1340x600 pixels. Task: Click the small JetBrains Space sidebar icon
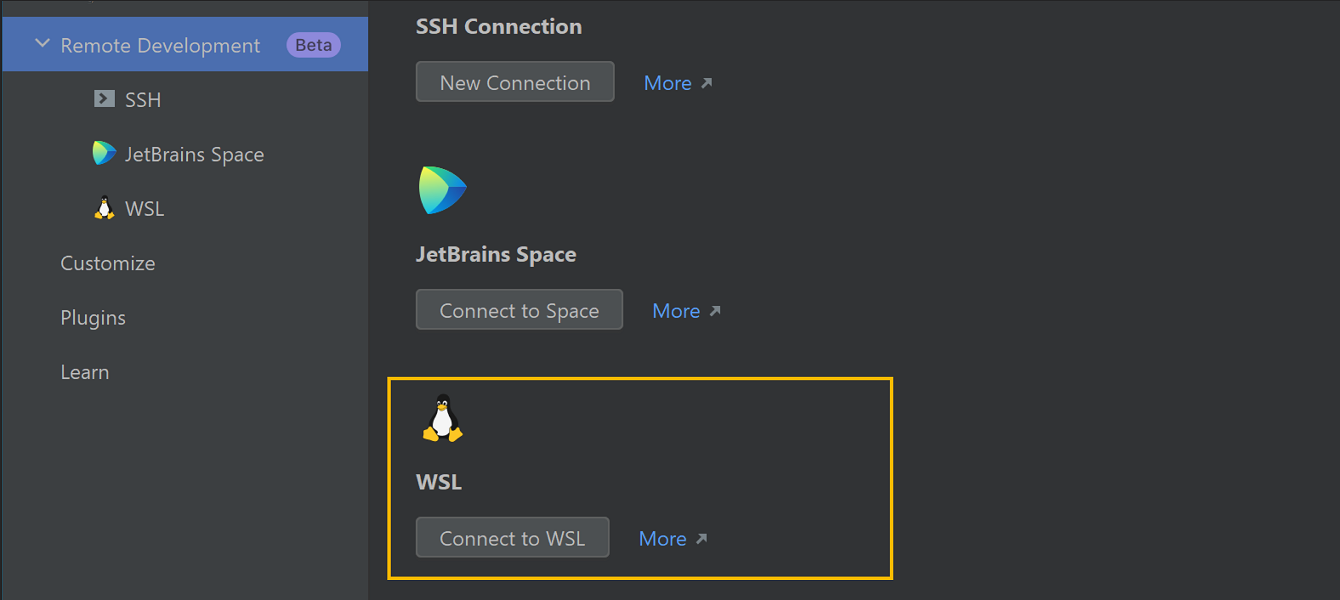(104, 154)
